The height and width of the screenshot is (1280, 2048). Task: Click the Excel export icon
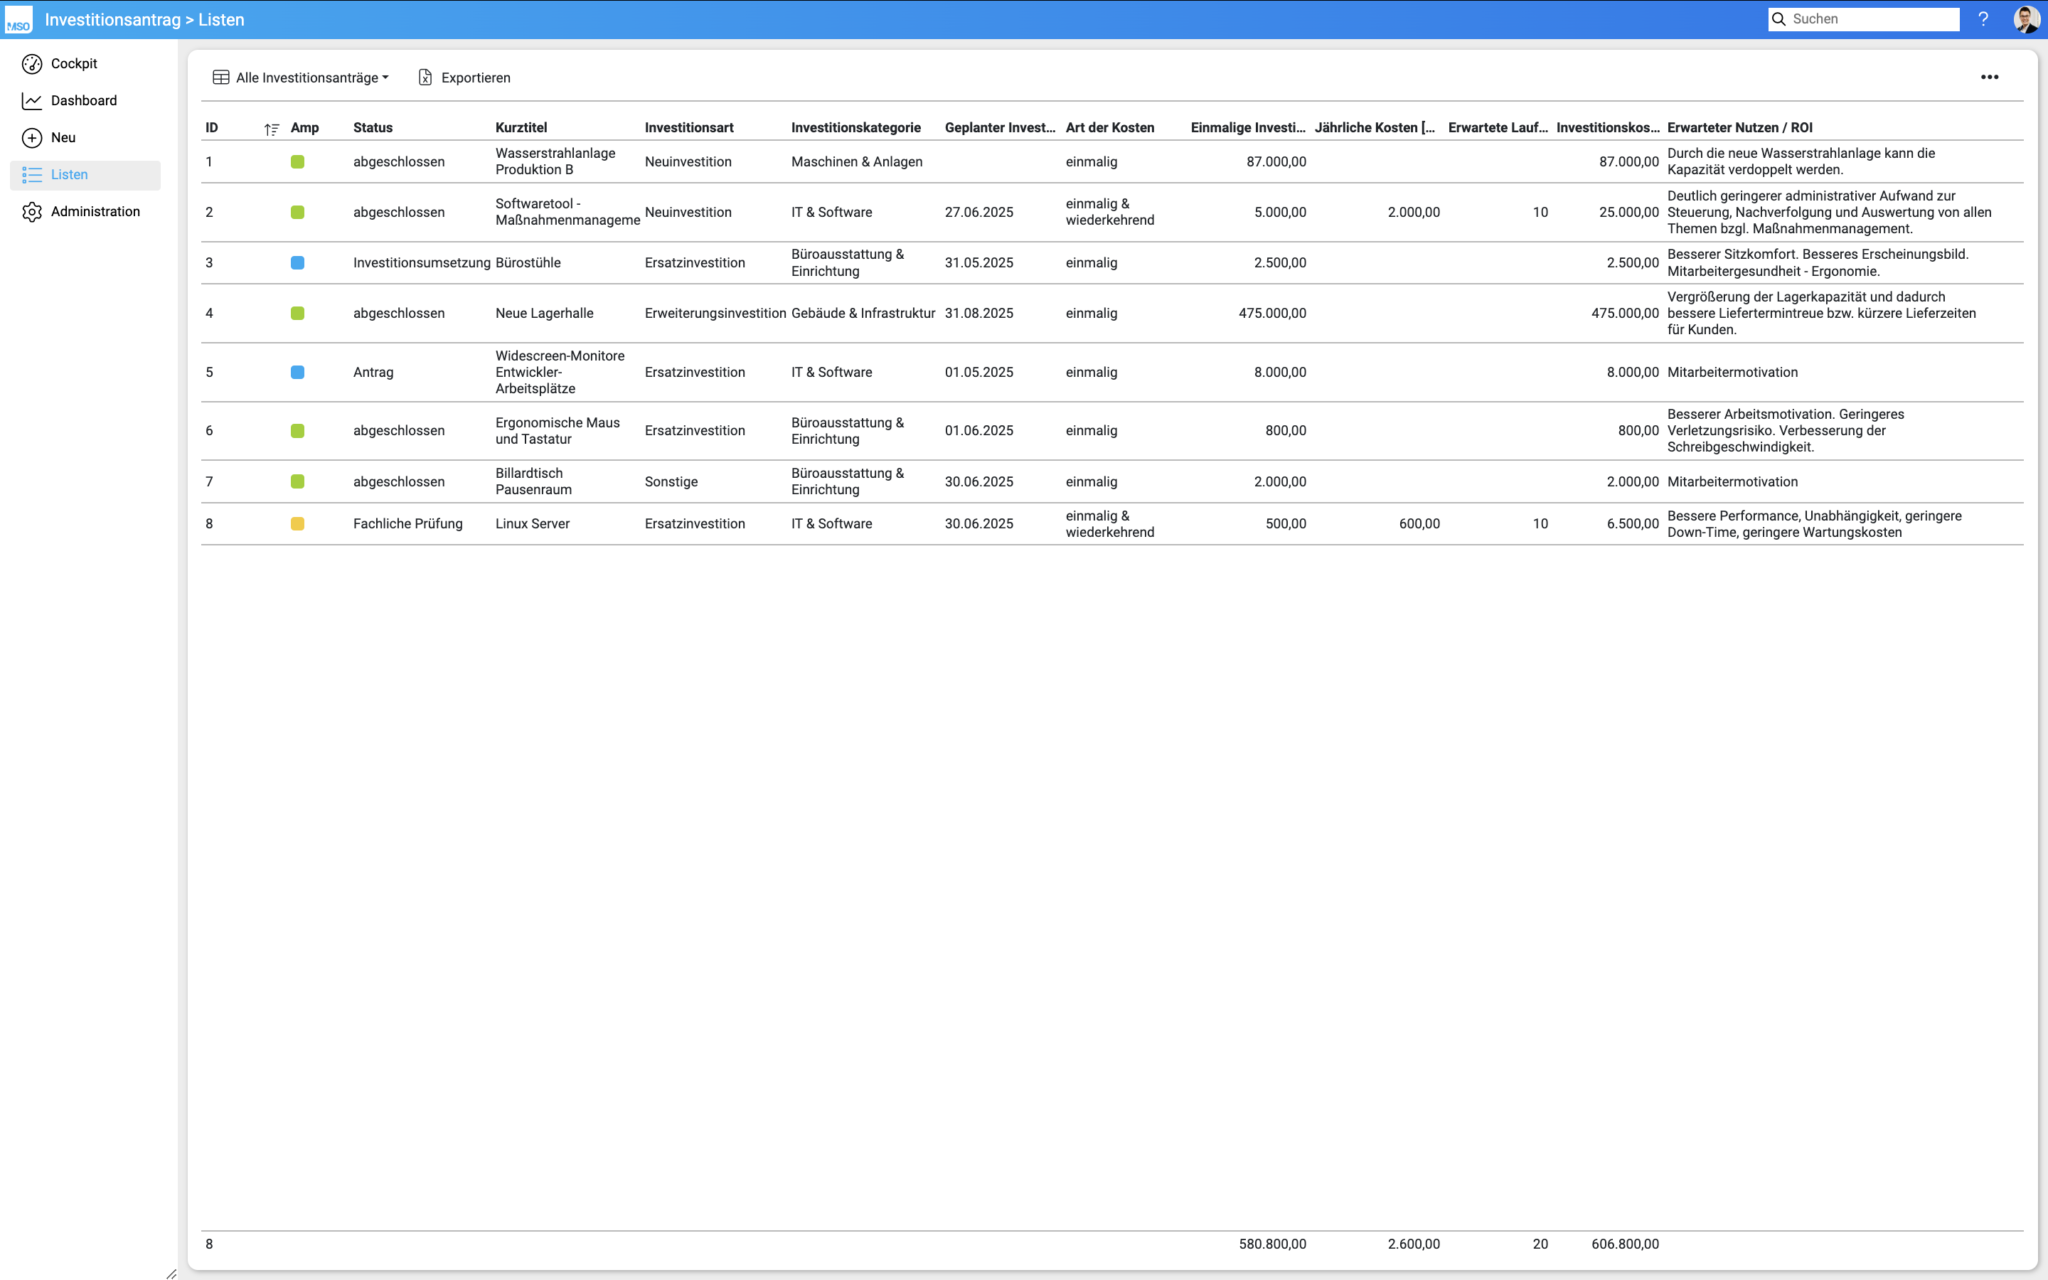coord(425,78)
